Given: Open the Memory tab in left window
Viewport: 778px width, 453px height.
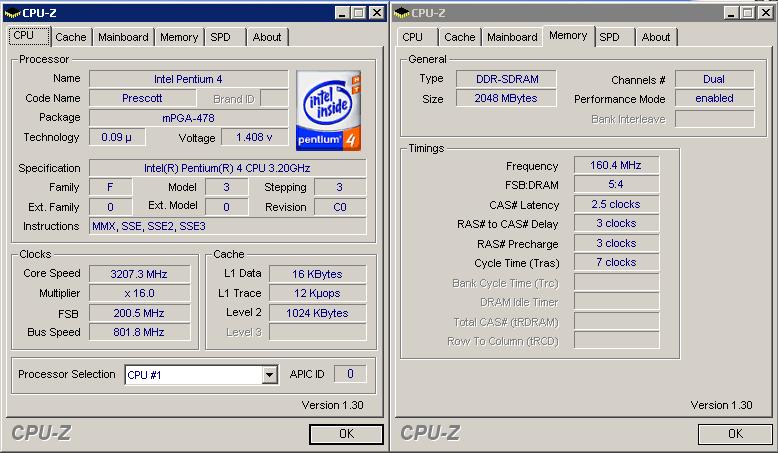Looking at the screenshot, I should tap(179, 37).
